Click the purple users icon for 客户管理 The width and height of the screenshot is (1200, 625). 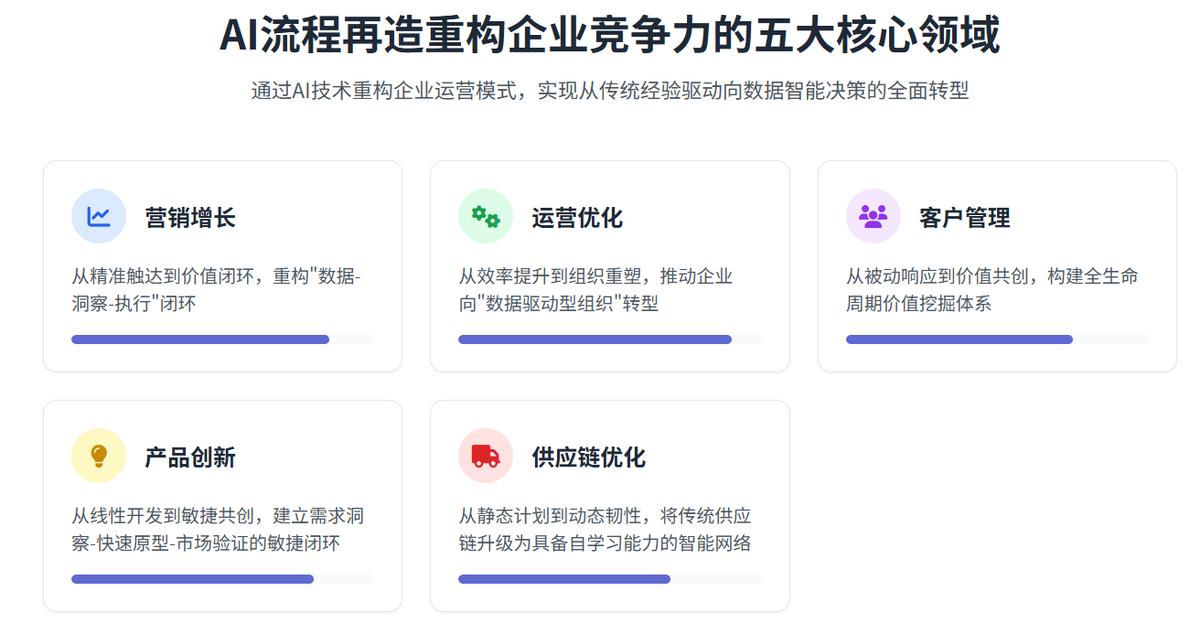873,216
